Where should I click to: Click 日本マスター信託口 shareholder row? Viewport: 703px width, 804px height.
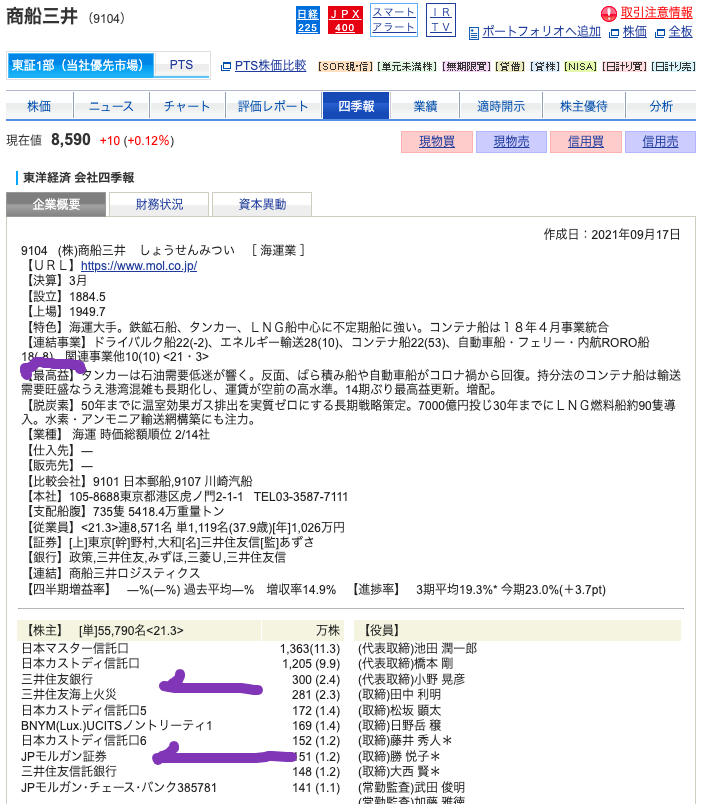(180, 649)
